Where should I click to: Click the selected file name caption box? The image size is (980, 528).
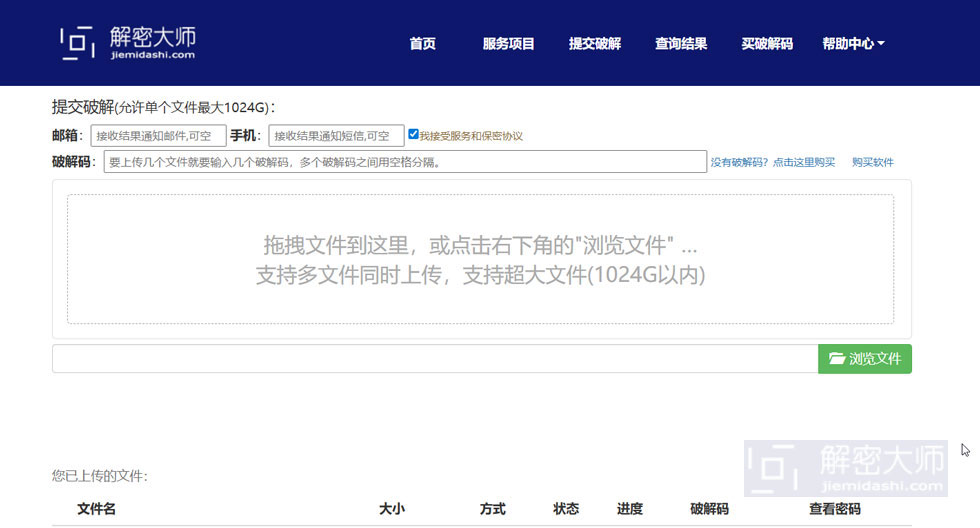(435, 359)
